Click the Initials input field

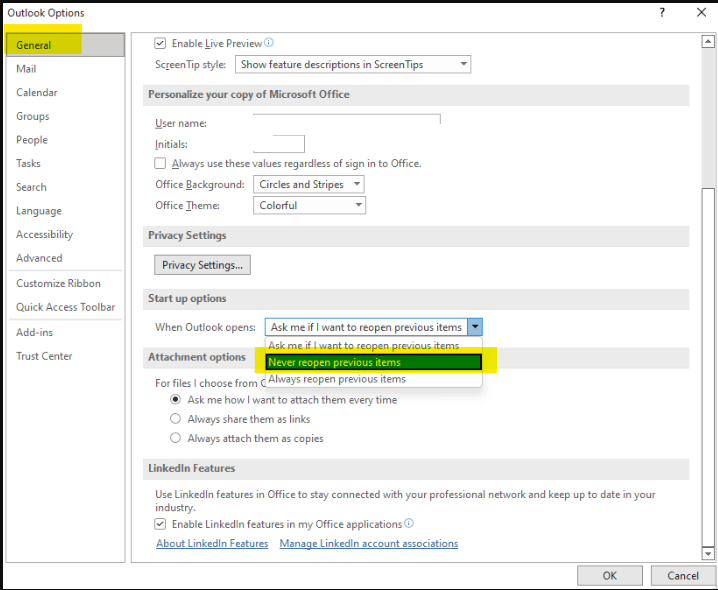pyautogui.click(x=279, y=144)
